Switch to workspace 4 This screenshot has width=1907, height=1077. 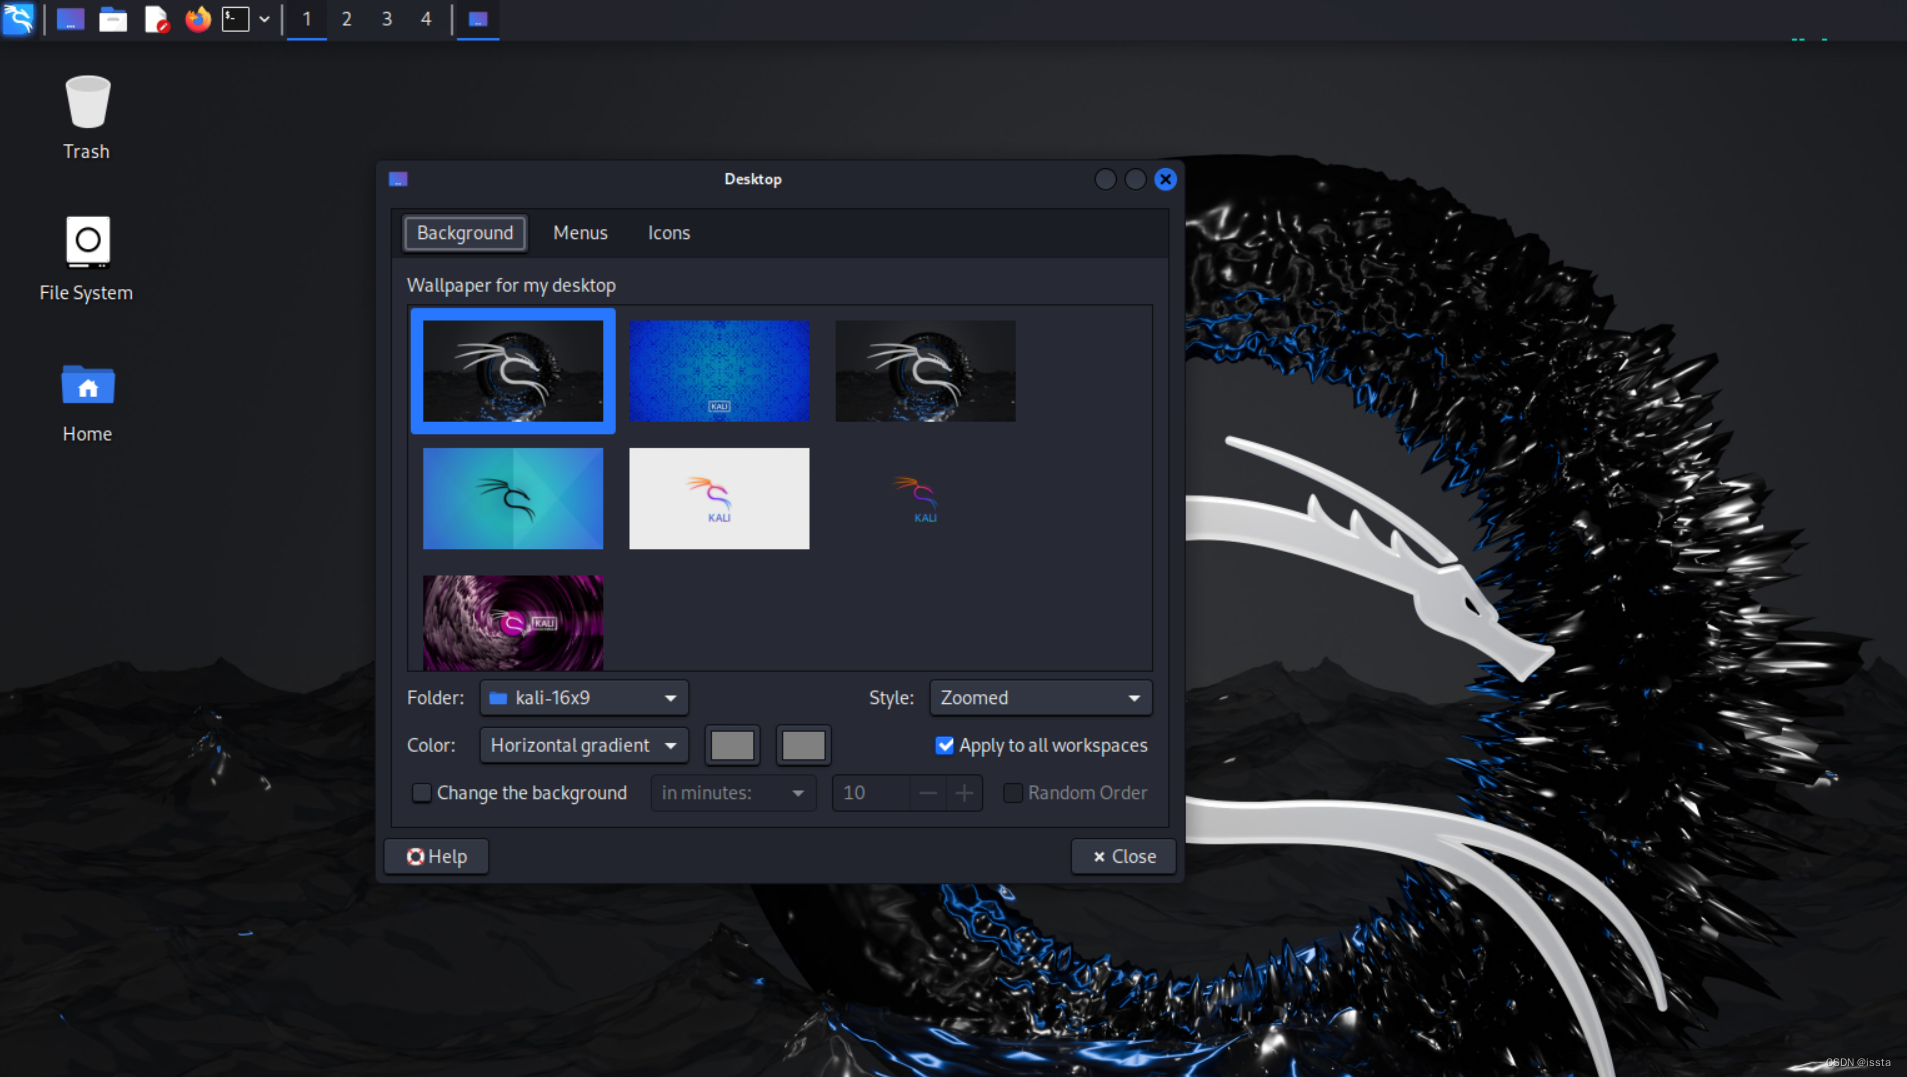pos(426,19)
